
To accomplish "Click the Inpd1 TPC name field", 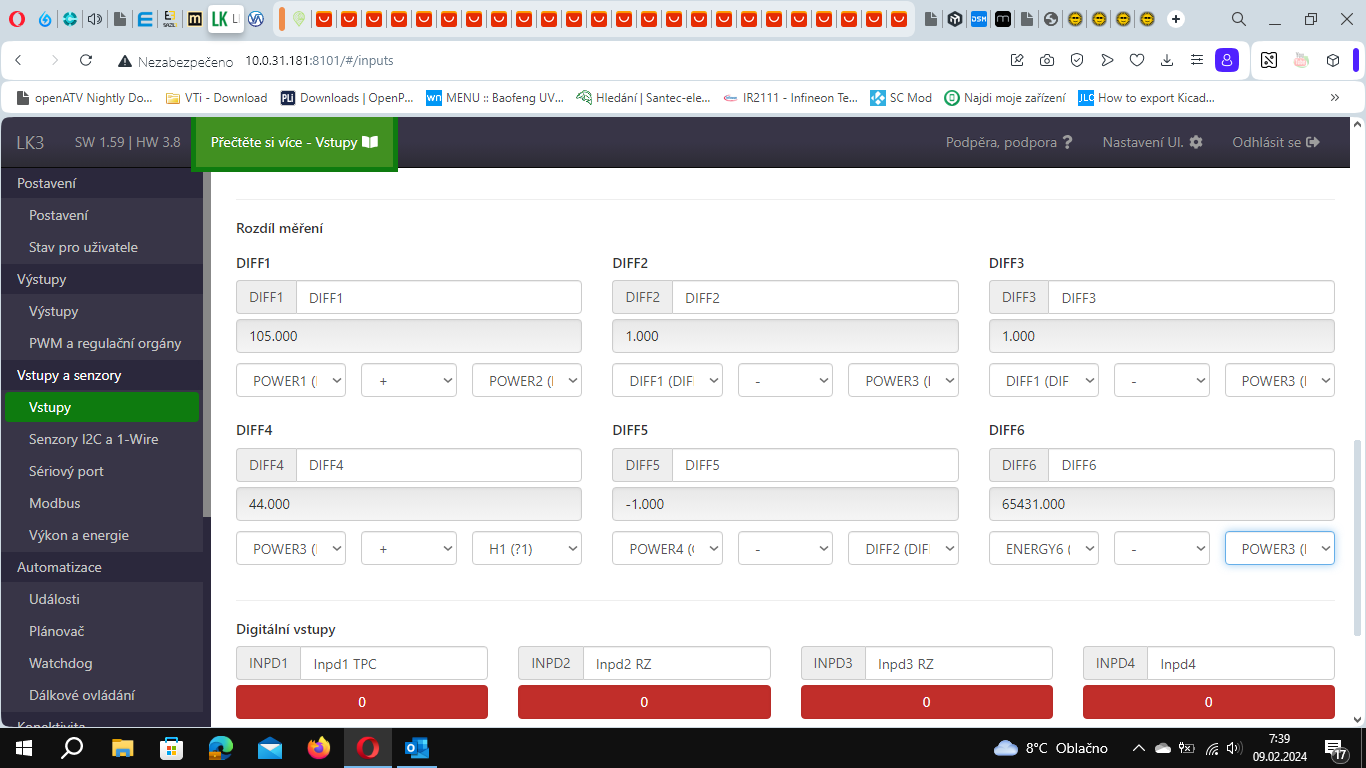I will coord(394,663).
